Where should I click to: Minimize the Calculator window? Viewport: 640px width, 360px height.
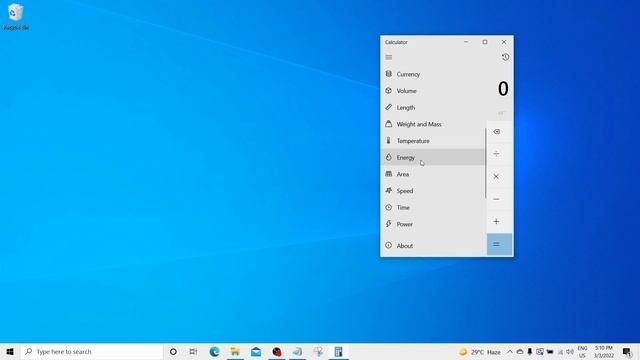[466, 42]
